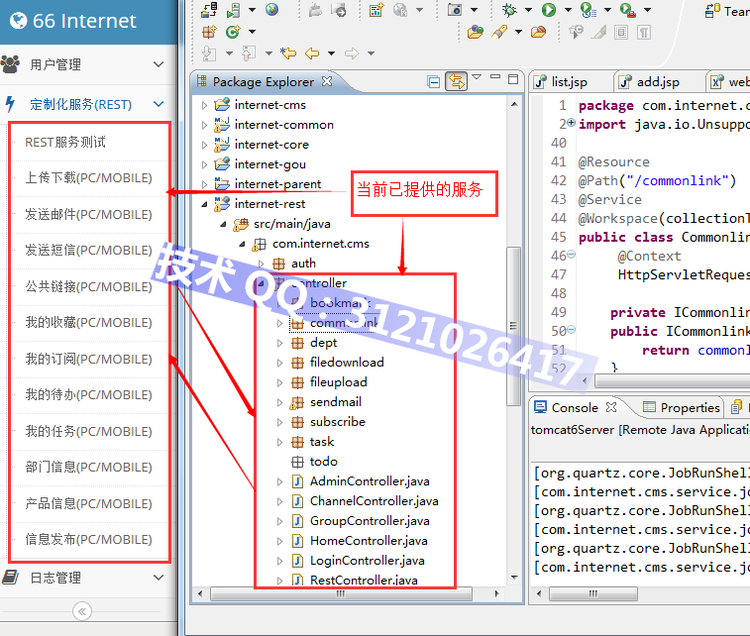The image size is (750, 636).
Task: Open the Debug button dropdown arrow
Action: click(x=528, y=10)
